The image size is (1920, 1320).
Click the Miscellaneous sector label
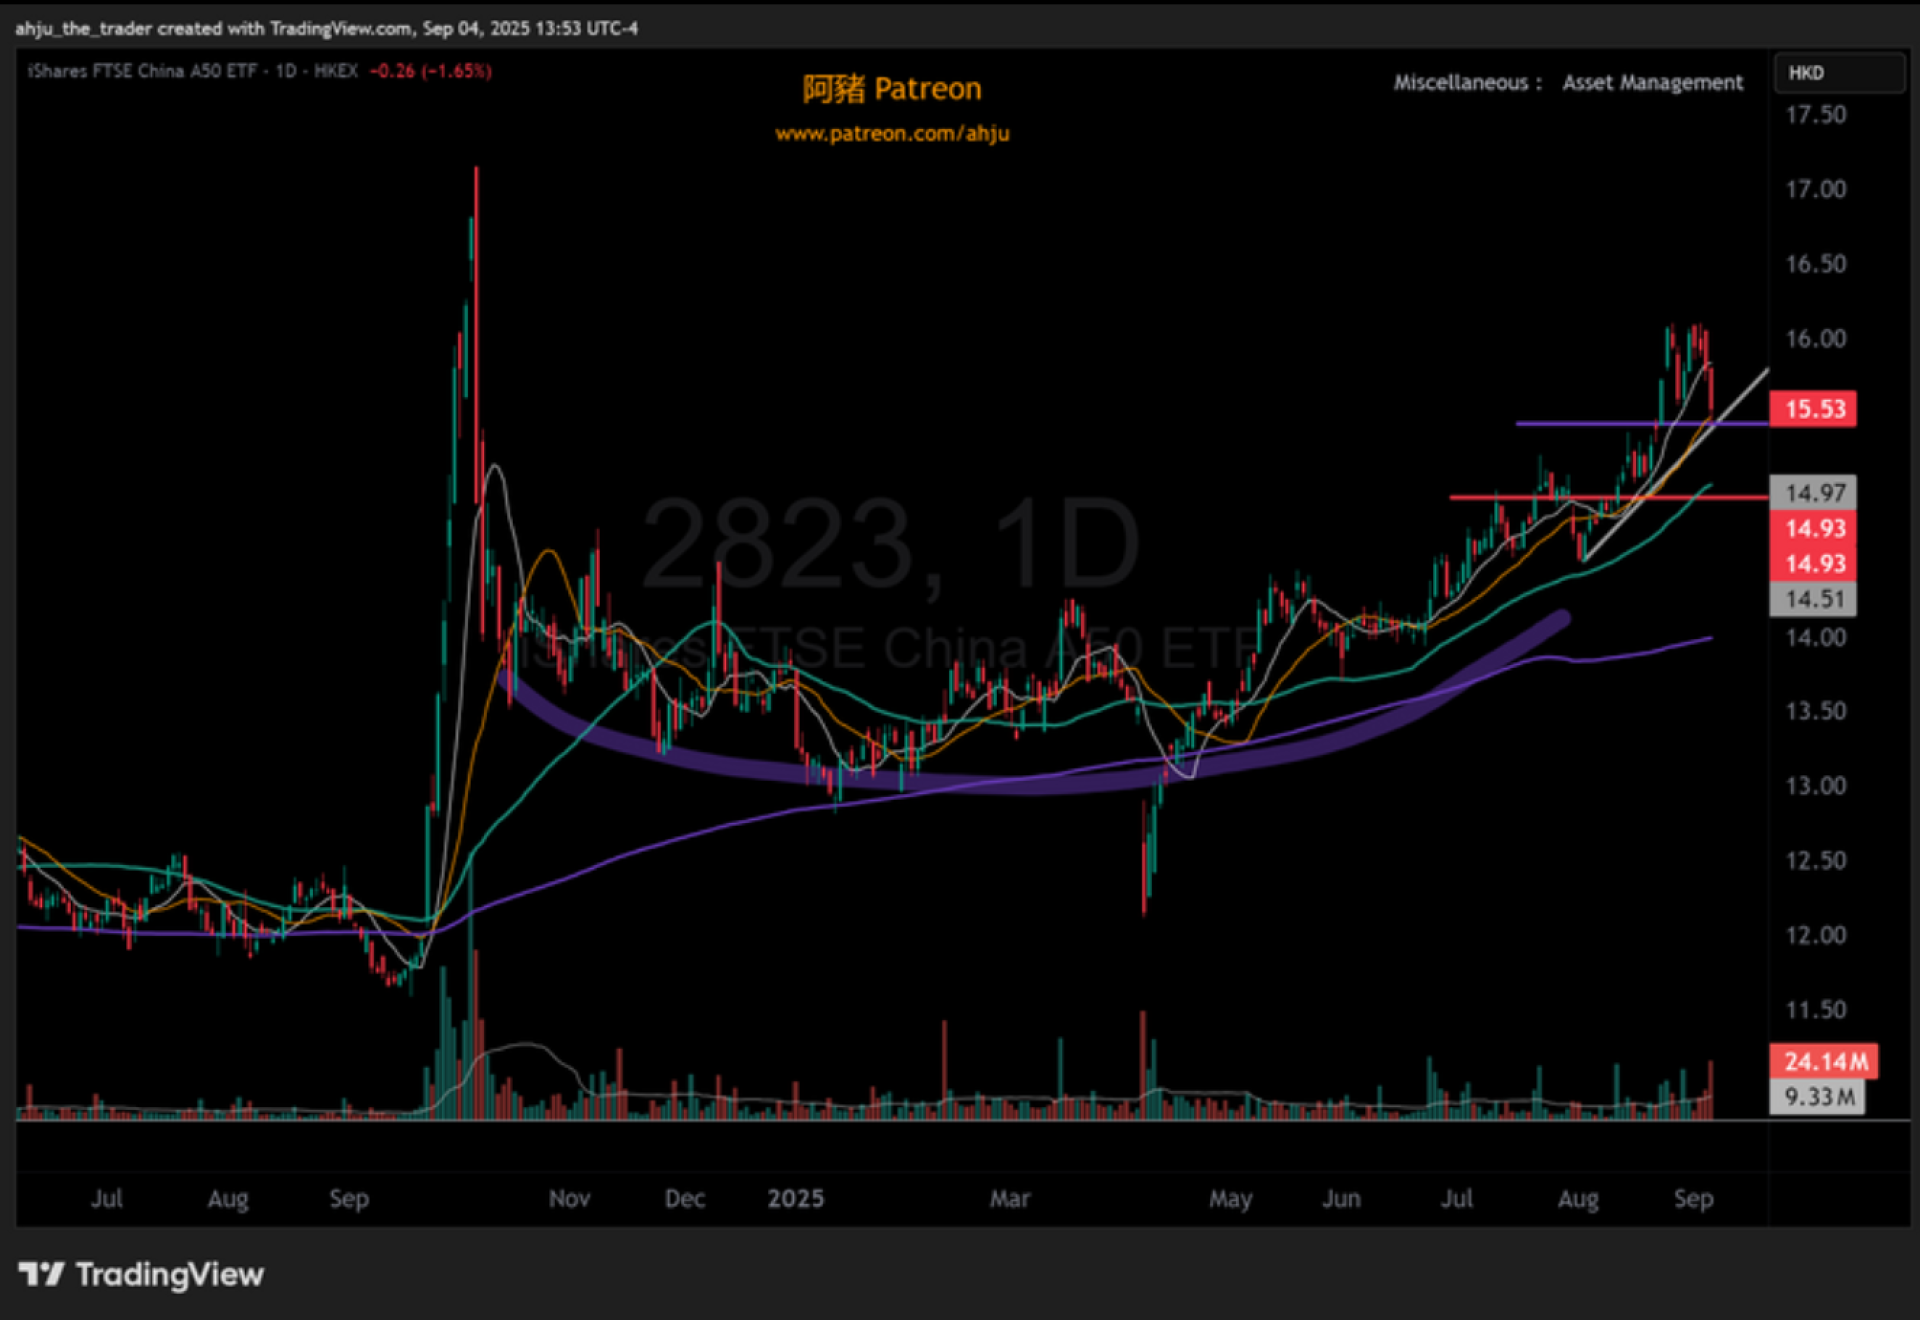coord(1461,83)
